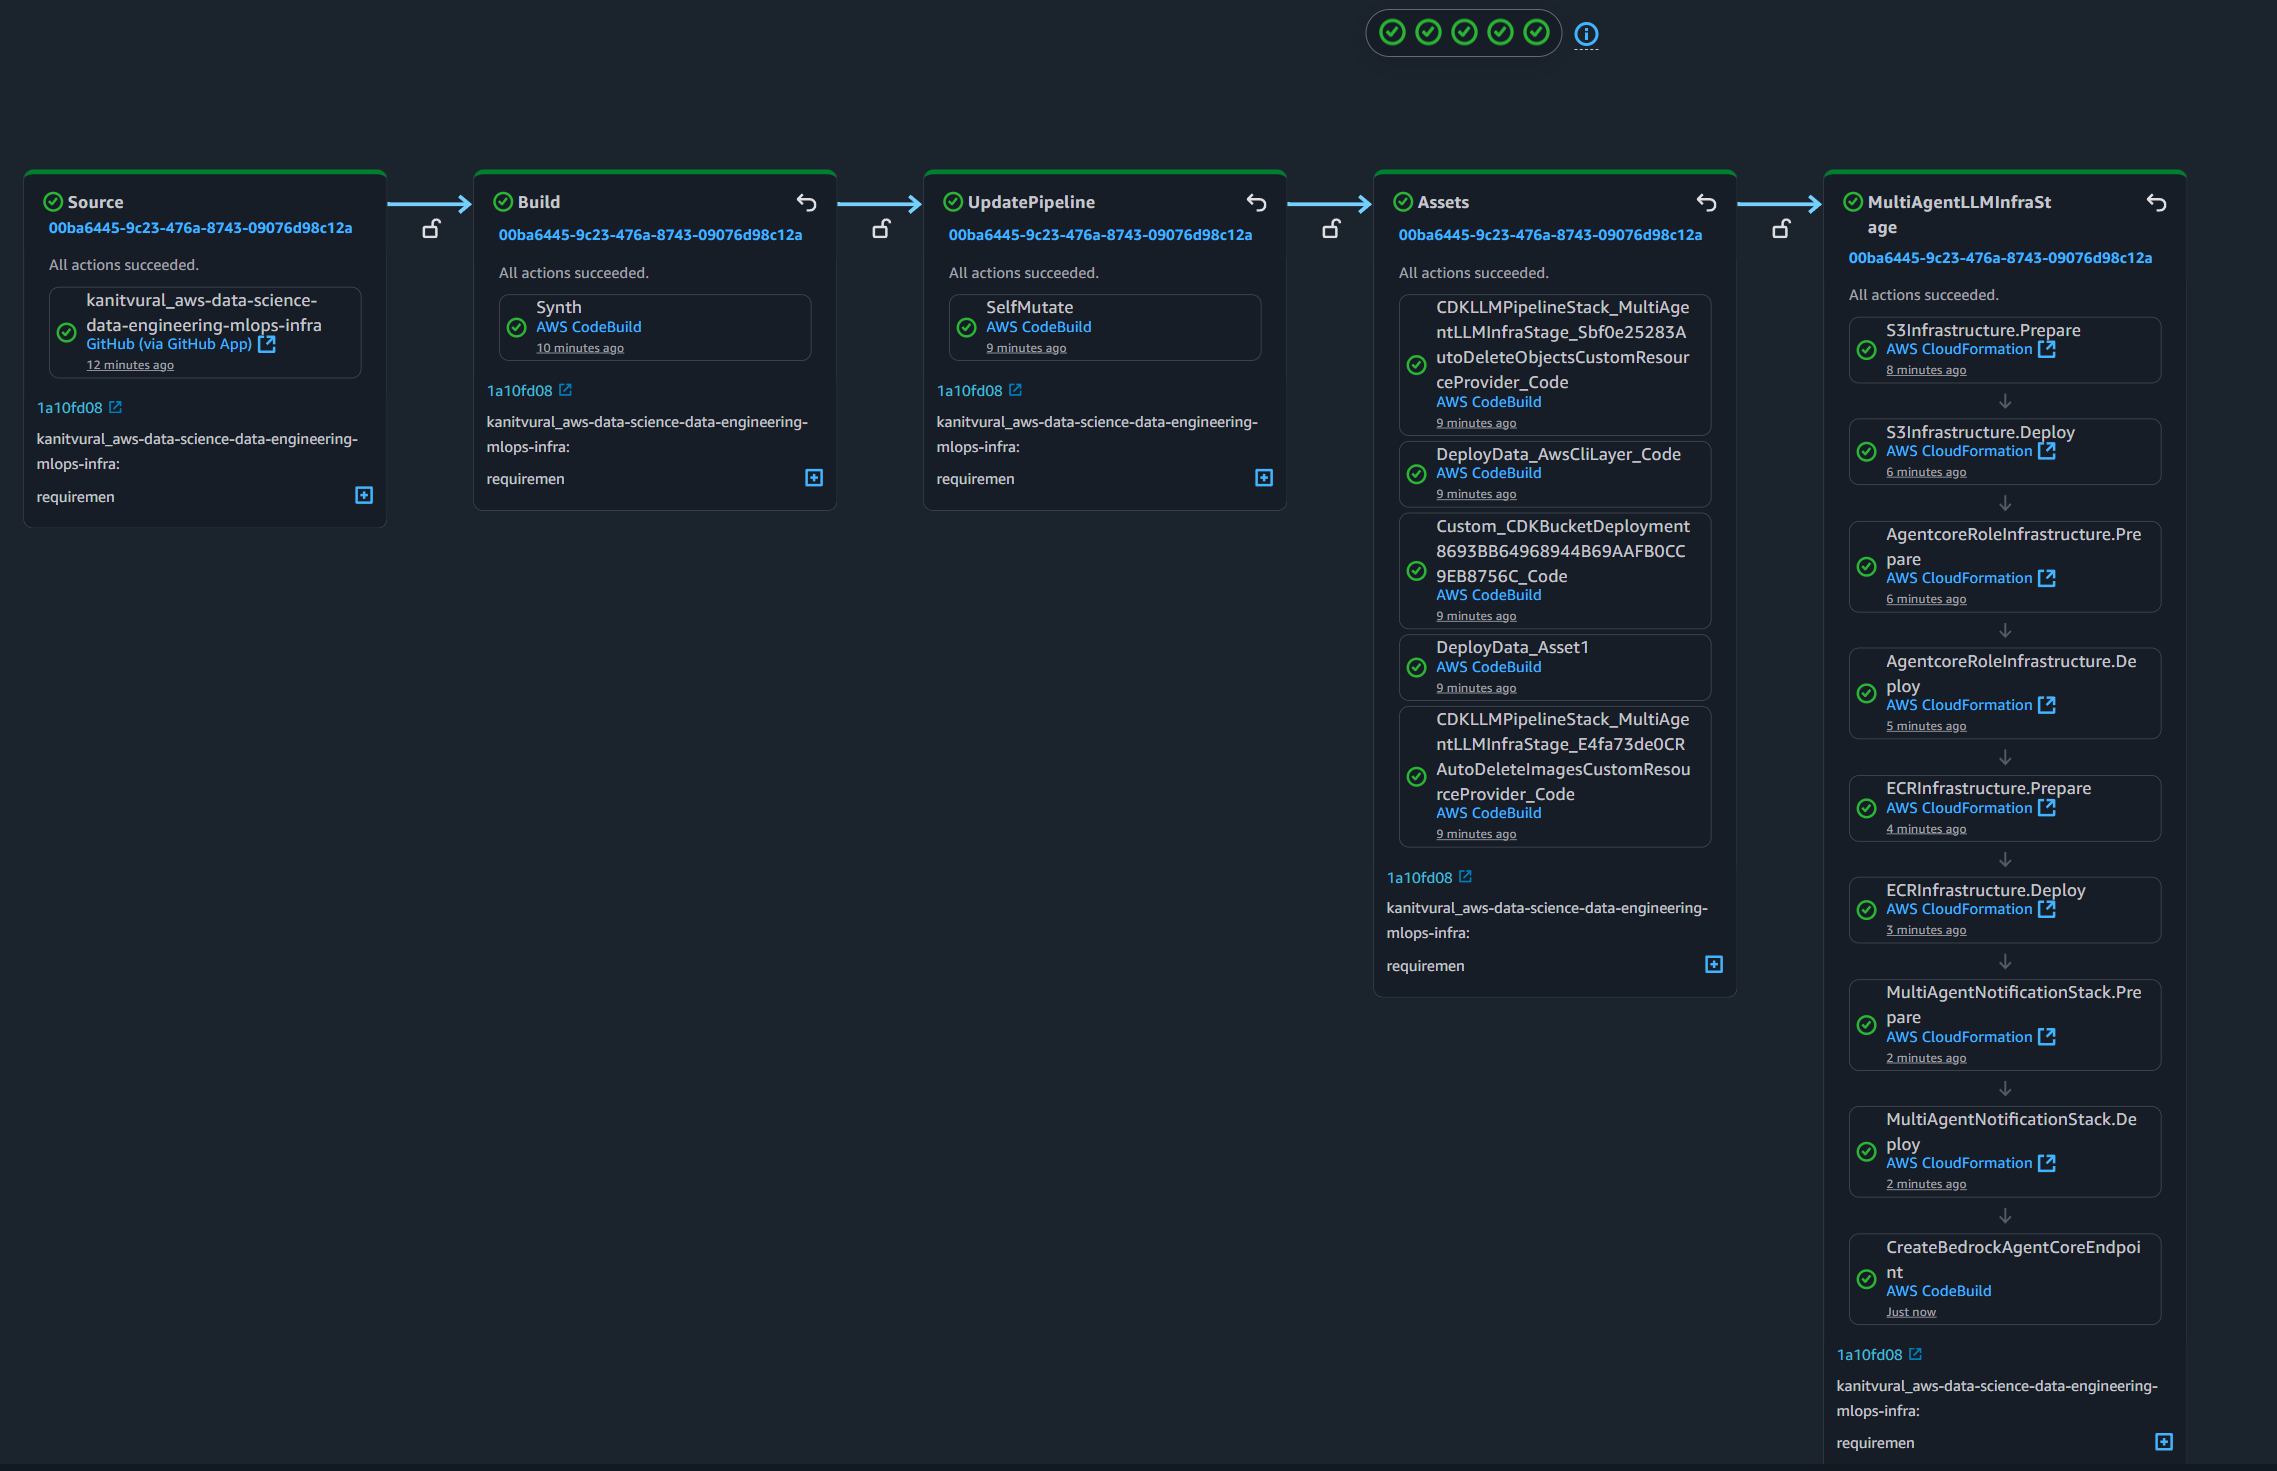Expand the commit message in MultiAgentLLMInfraStage
The width and height of the screenshot is (2277, 1471).
click(x=2164, y=1441)
